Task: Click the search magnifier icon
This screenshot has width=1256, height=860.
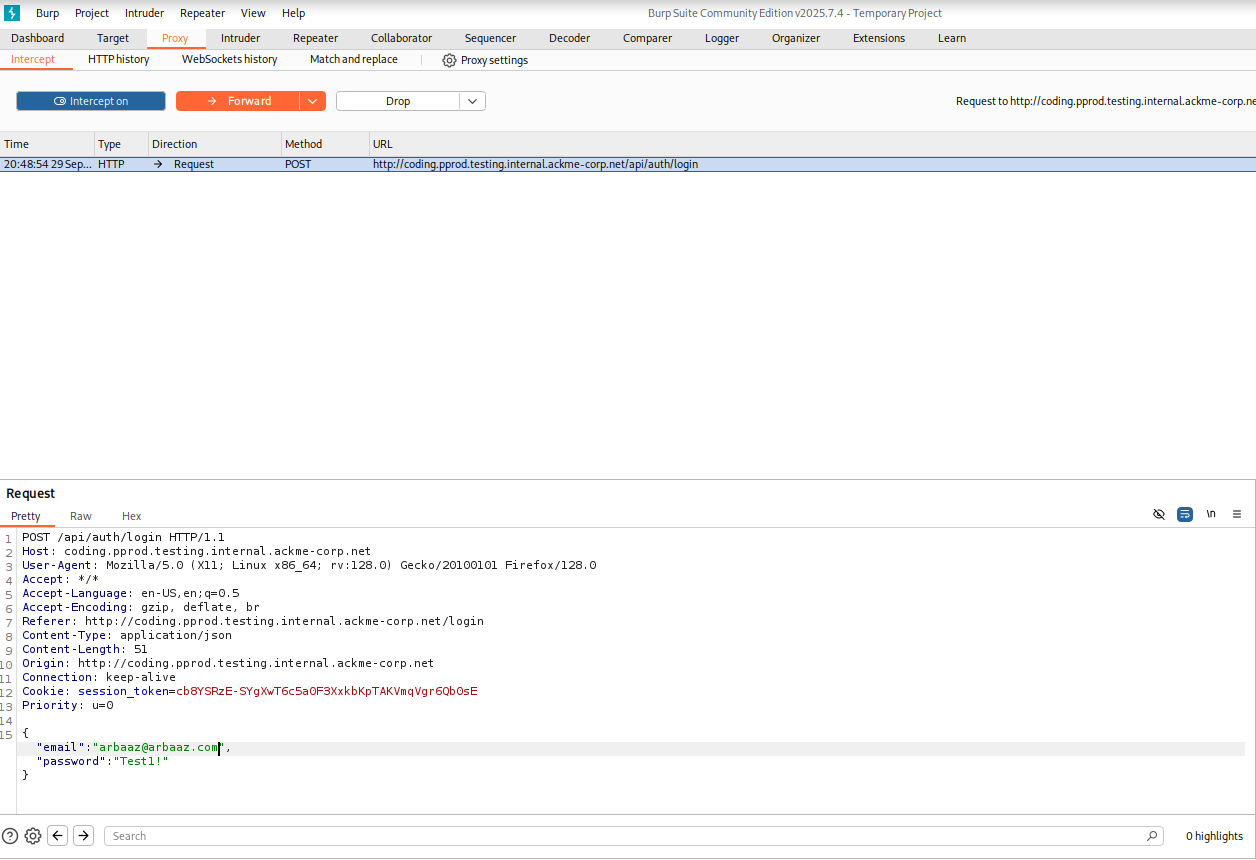Action: coord(1153,836)
